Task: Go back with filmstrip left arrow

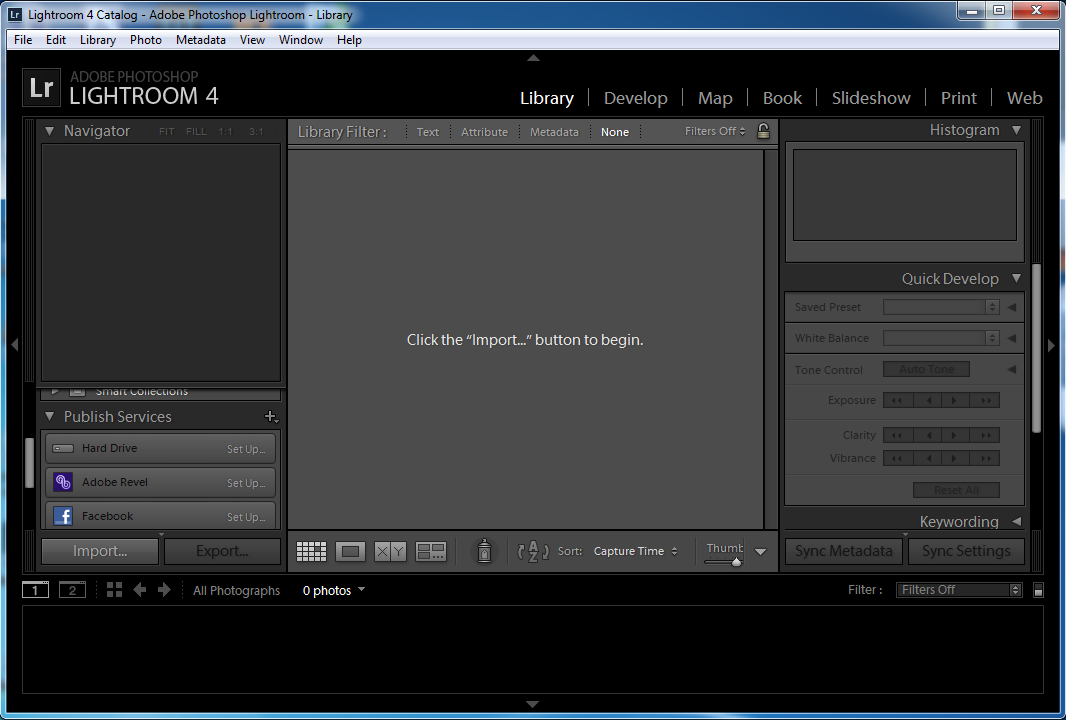Action: pyautogui.click(x=139, y=589)
